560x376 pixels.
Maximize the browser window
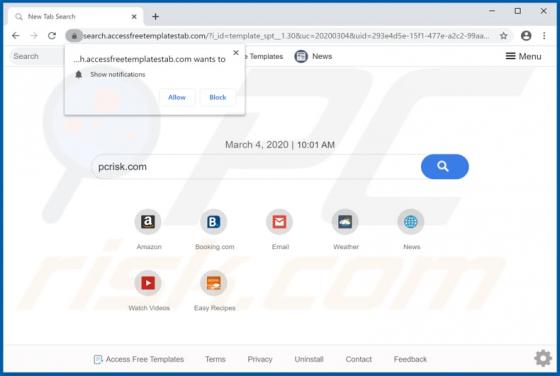click(x=518, y=11)
